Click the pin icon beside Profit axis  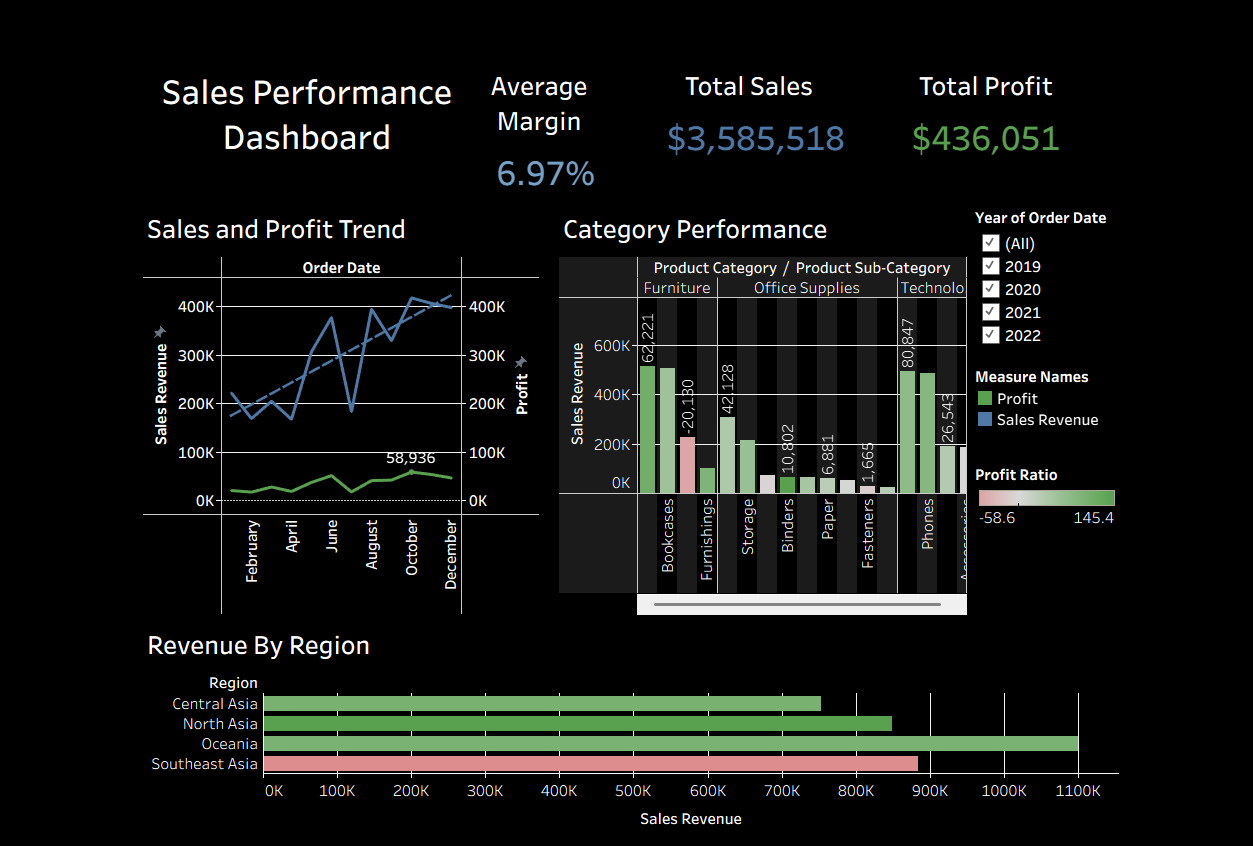[x=521, y=361]
